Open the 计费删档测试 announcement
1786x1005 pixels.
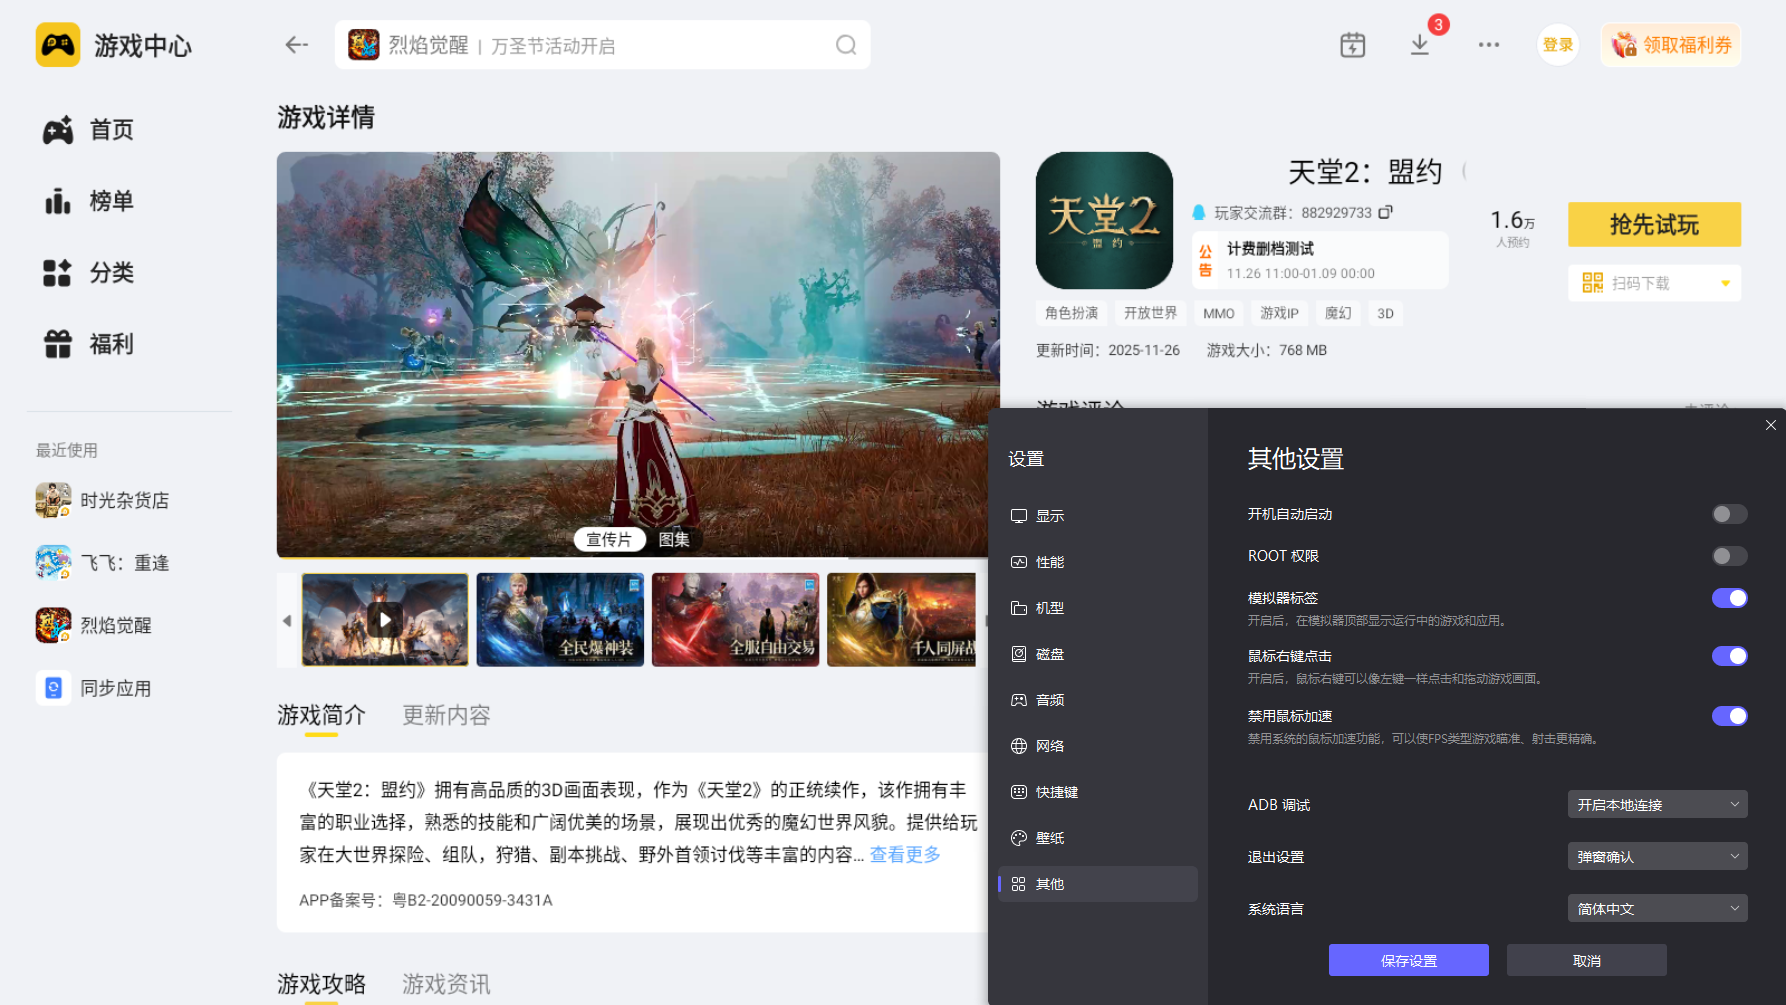point(1320,260)
